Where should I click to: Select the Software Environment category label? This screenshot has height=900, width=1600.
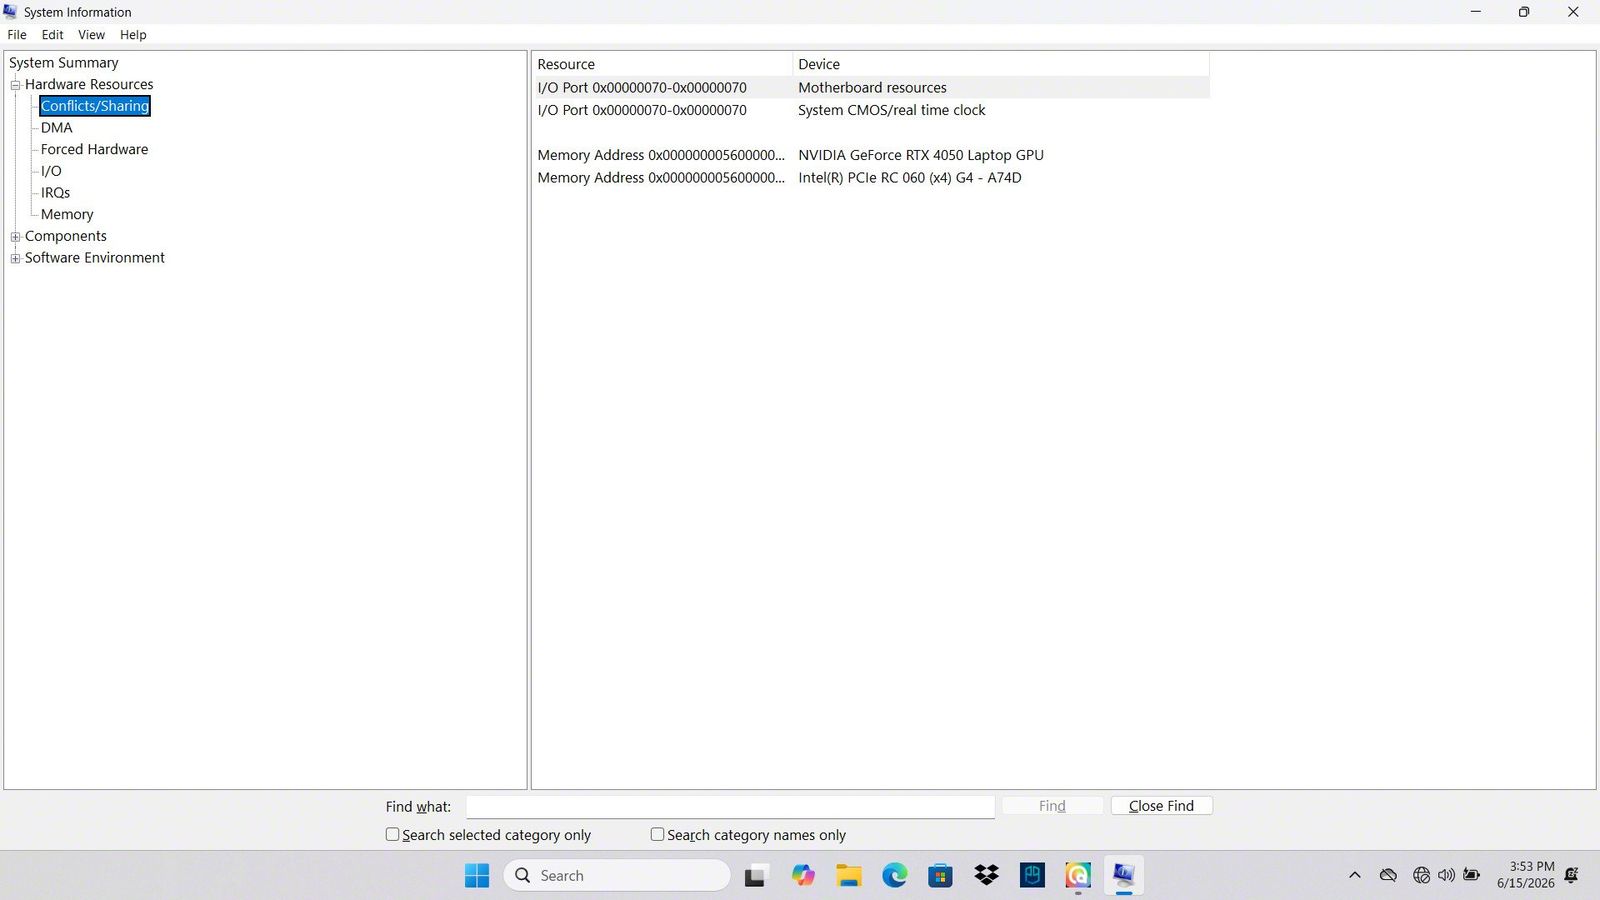coord(95,258)
